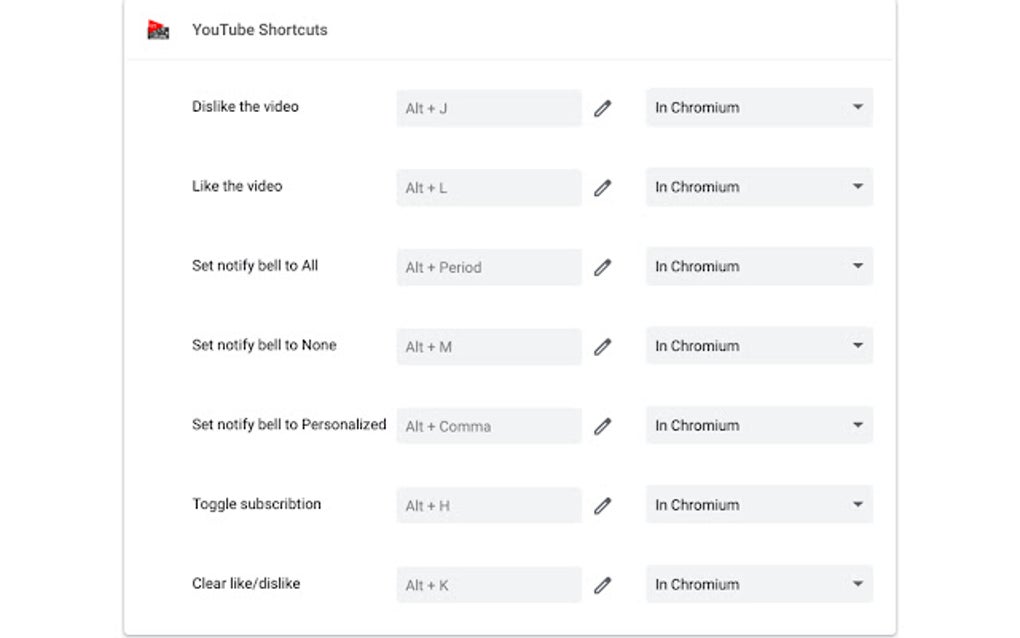Viewport: 1020px width, 638px height.
Task: Edit the Dislike the video shortcut
Action: click(602, 108)
